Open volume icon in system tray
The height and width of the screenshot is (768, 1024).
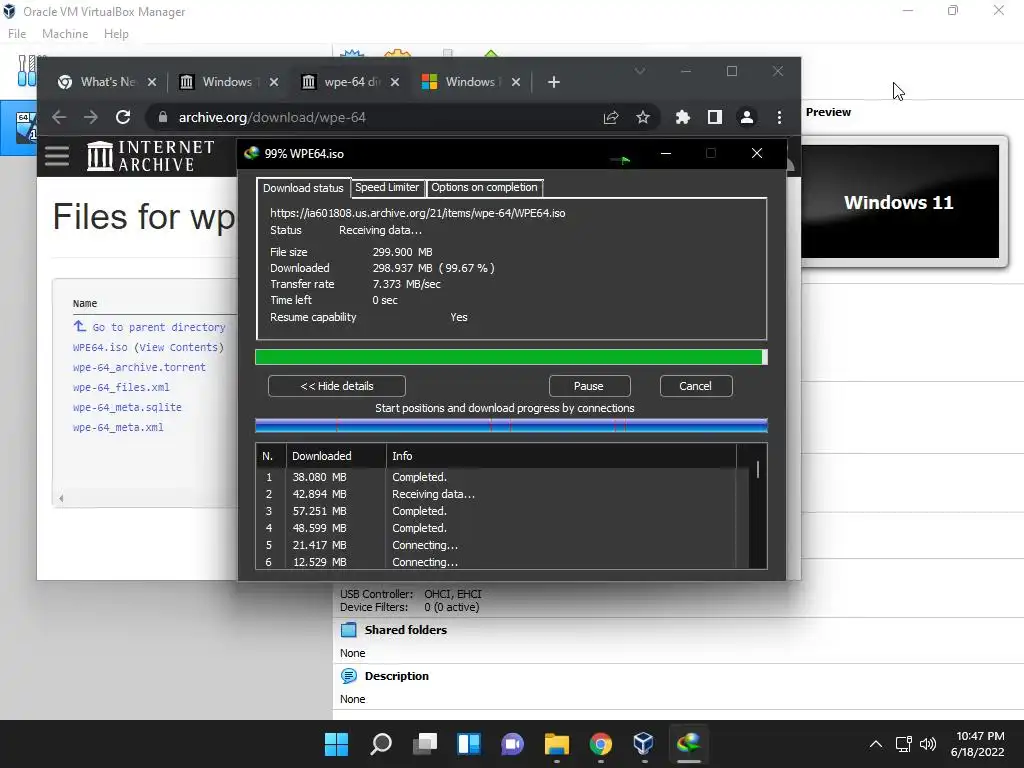pyautogui.click(x=928, y=743)
